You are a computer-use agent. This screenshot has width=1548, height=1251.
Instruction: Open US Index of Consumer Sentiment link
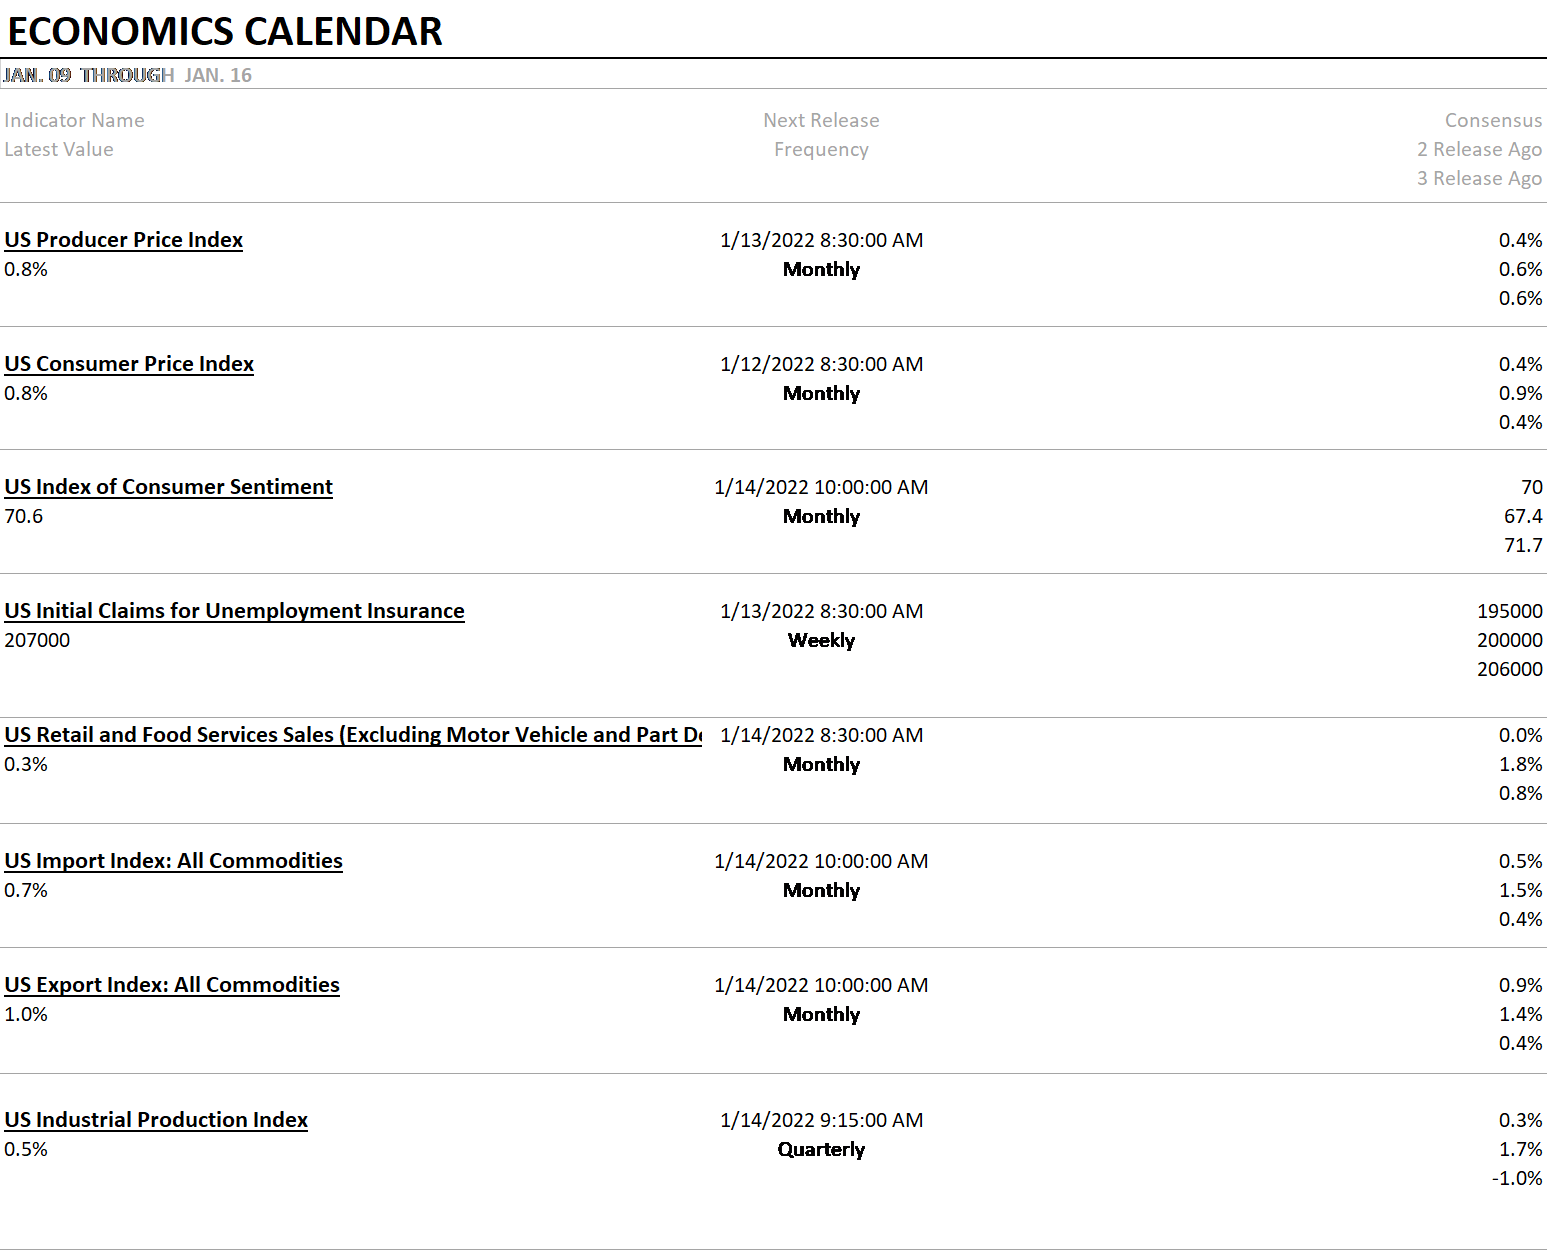point(168,487)
